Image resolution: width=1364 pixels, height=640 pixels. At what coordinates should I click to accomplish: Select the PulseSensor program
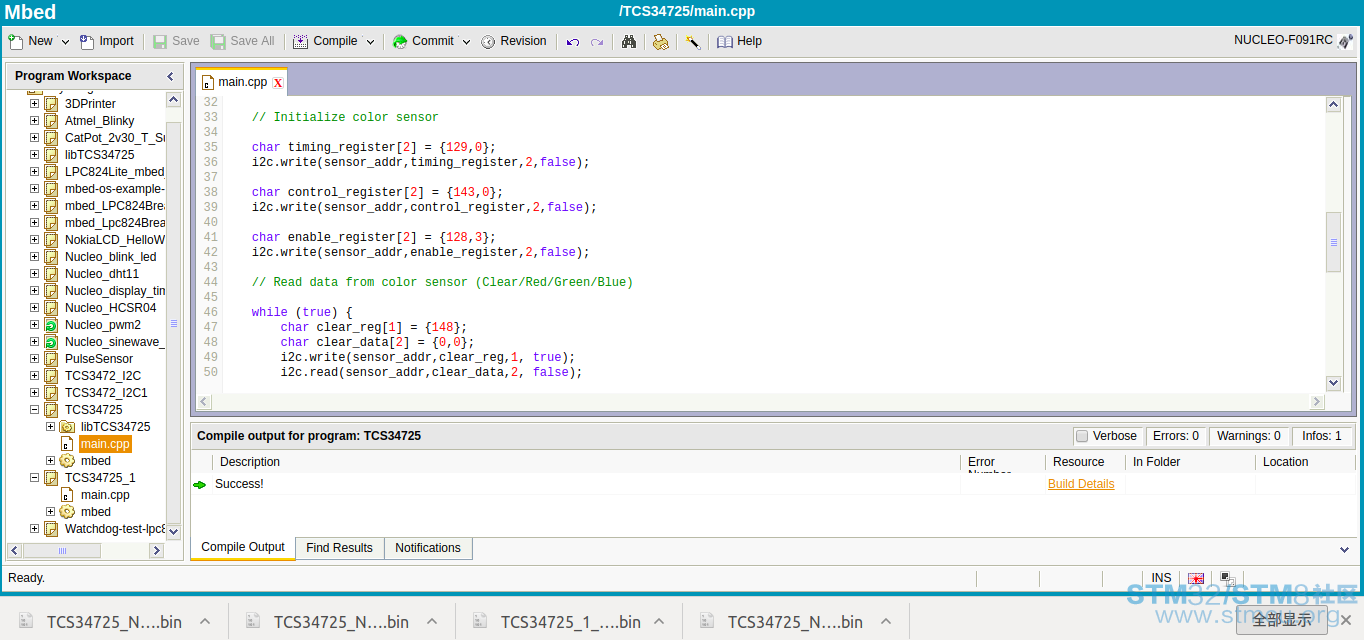coord(99,359)
